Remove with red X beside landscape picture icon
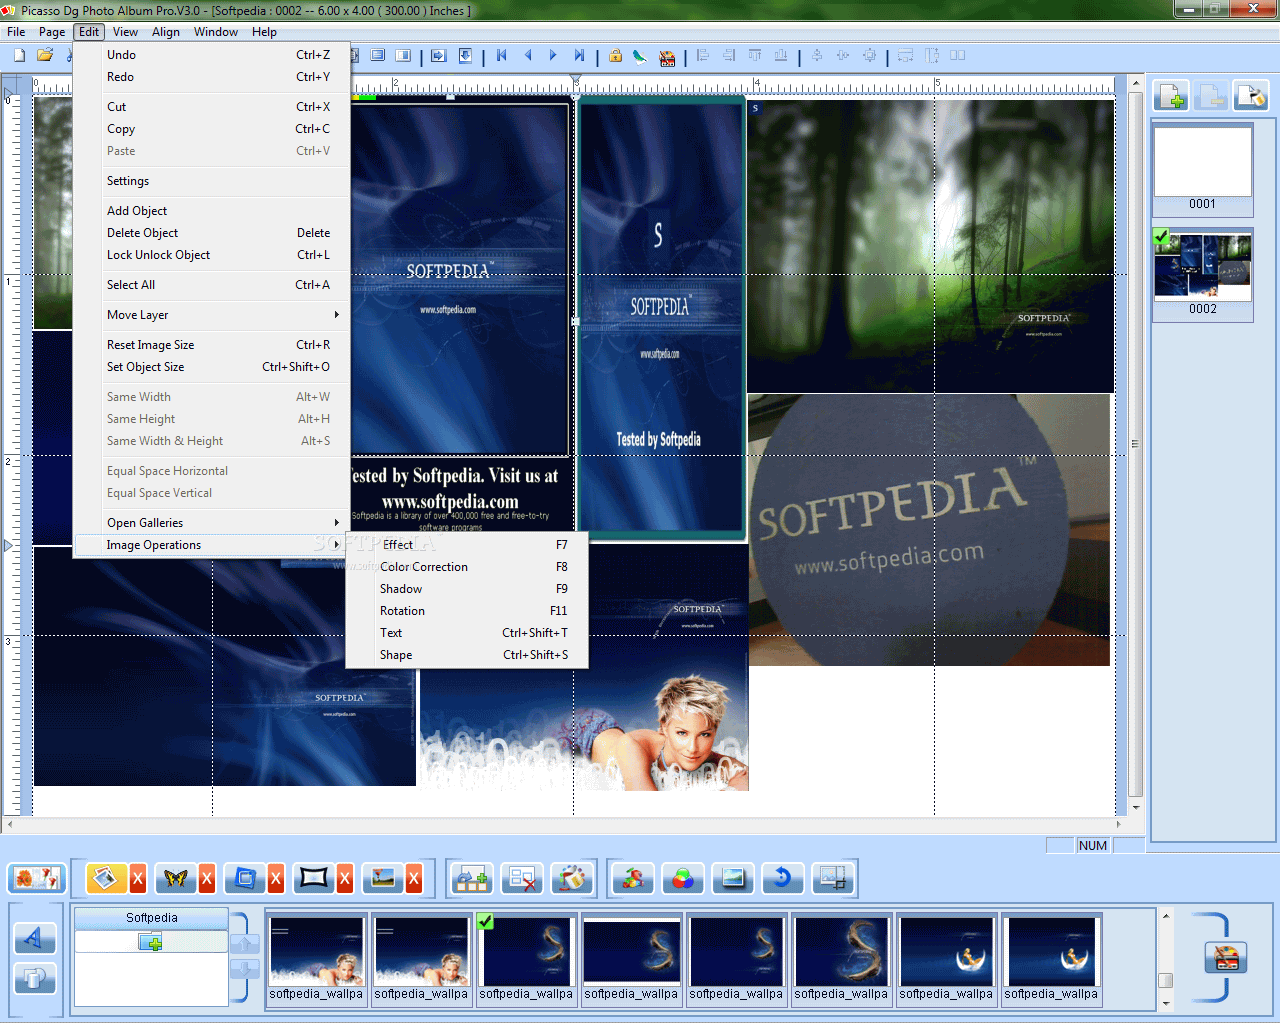The image size is (1280, 1024). 414,878
